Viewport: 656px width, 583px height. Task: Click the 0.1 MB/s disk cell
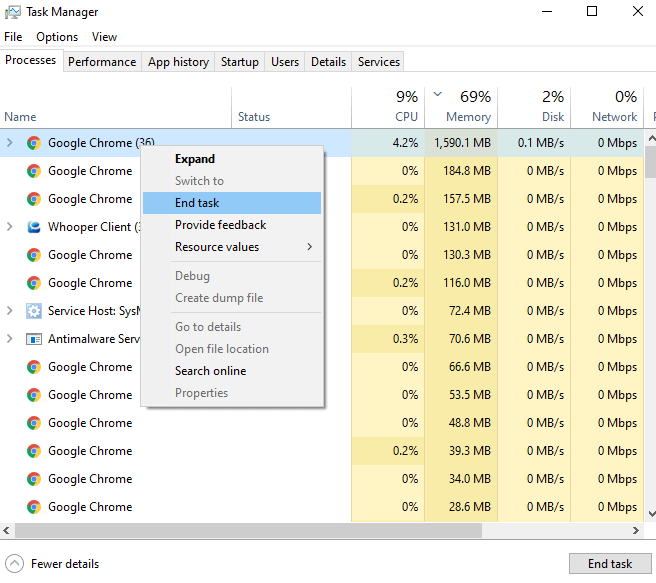pyautogui.click(x=534, y=143)
